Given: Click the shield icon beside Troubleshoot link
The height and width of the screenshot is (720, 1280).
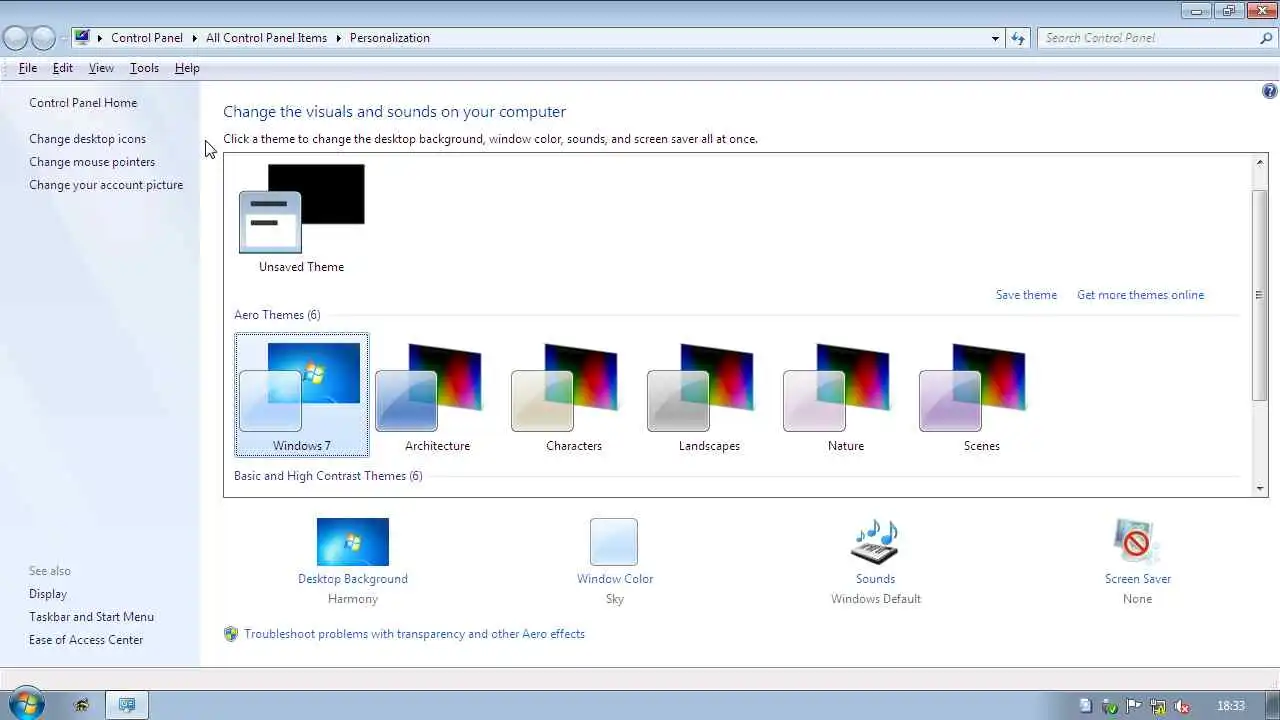Looking at the screenshot, I should (x=231, y=634).
